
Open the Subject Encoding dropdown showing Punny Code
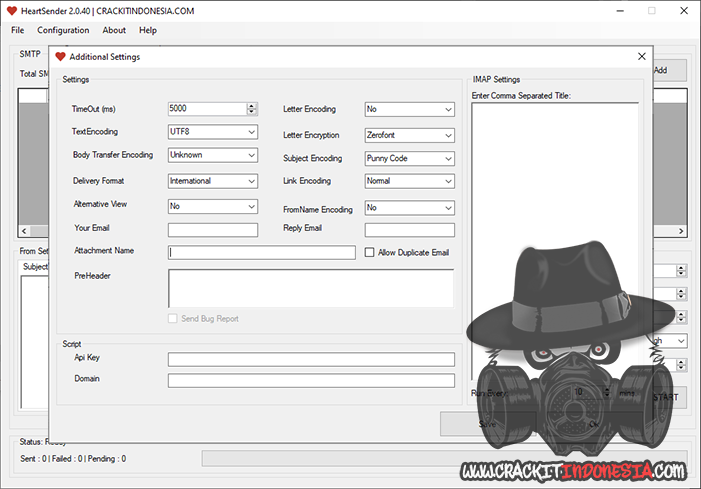pyautogui.click(x=410, y=158)
